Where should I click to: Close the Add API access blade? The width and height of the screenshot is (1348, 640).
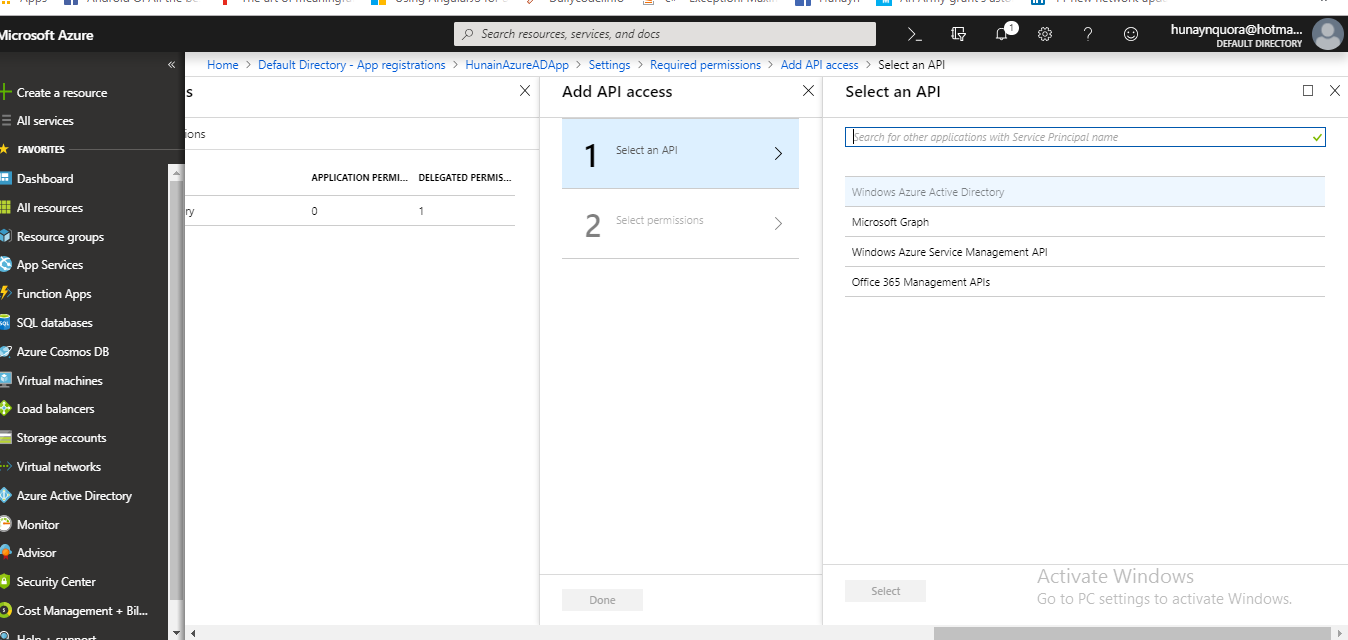click(x=808, y=91)
